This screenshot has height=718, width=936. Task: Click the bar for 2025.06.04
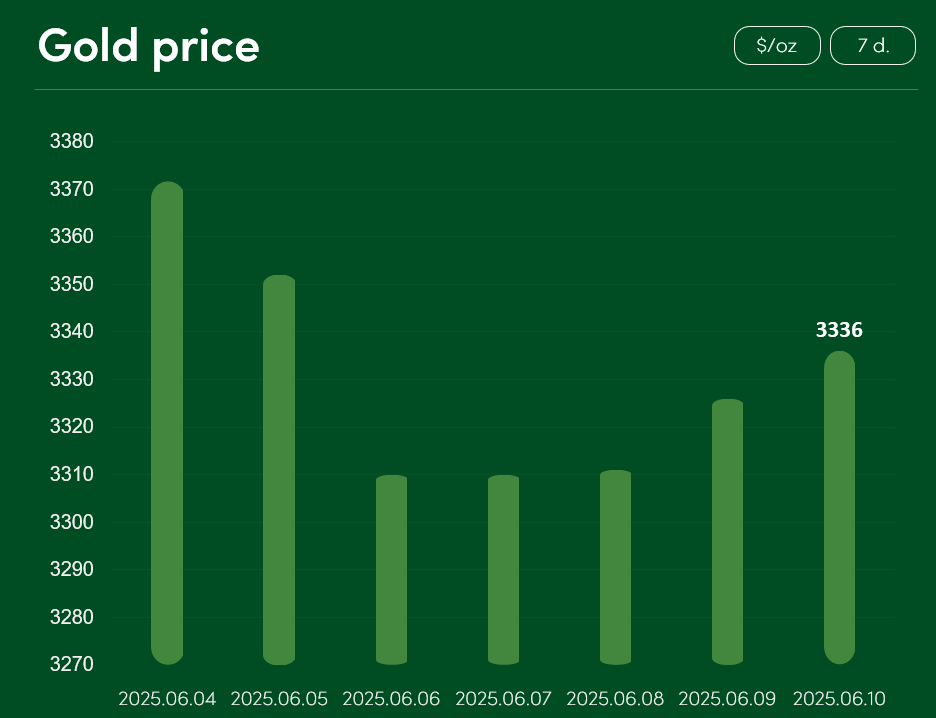coord(167,423)
